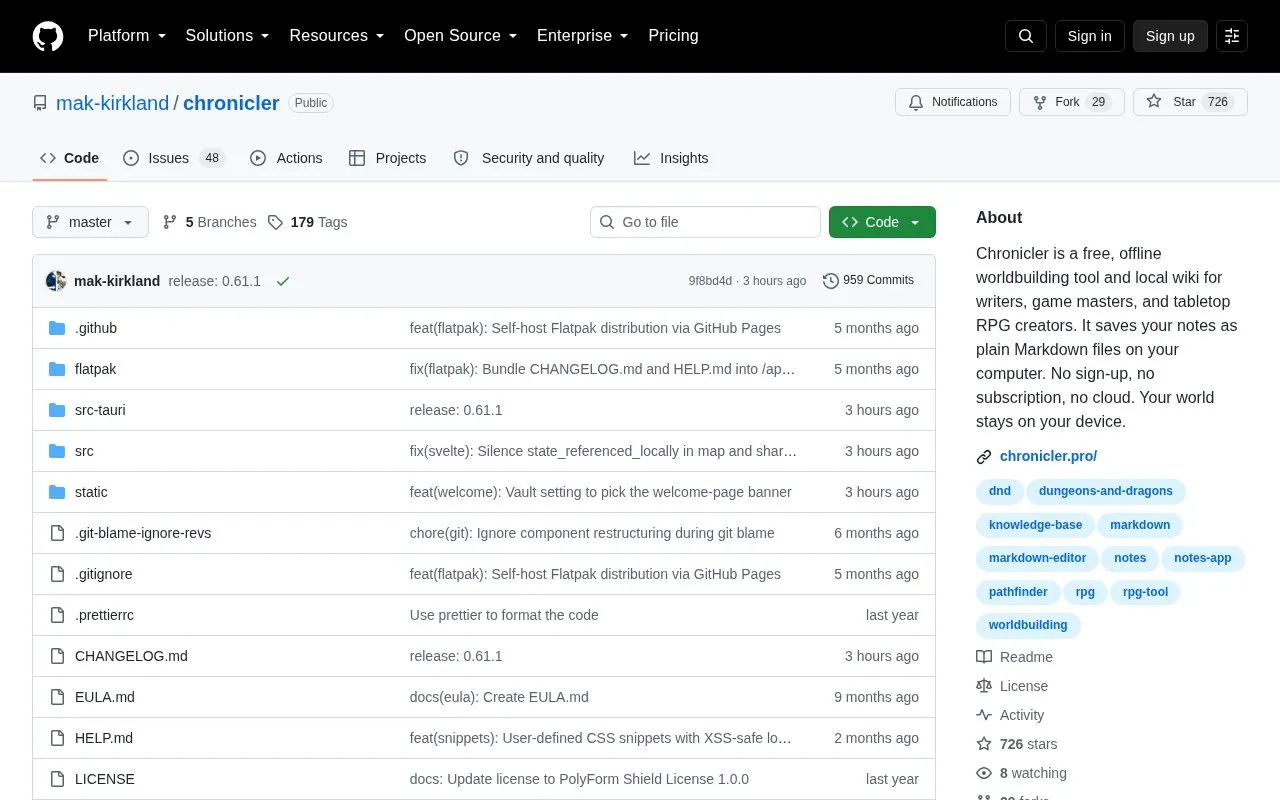View the 959 Commits history

click(x=868, y=280)
